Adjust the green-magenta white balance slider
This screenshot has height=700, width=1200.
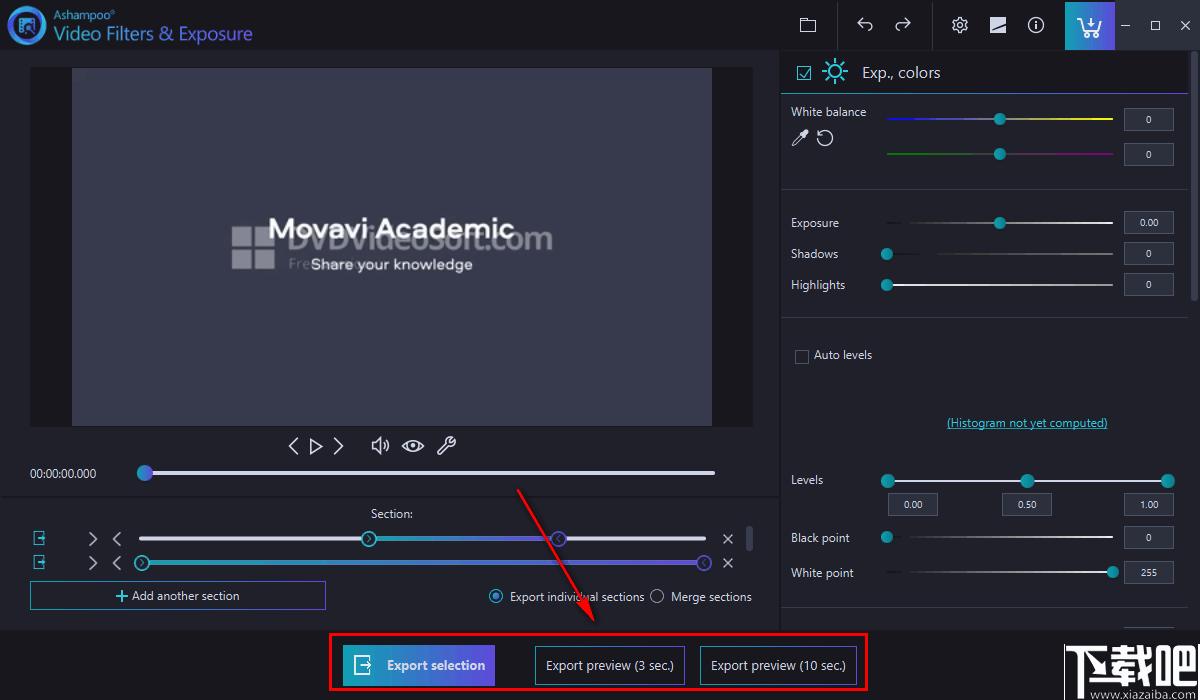(x=1000, y=154)
